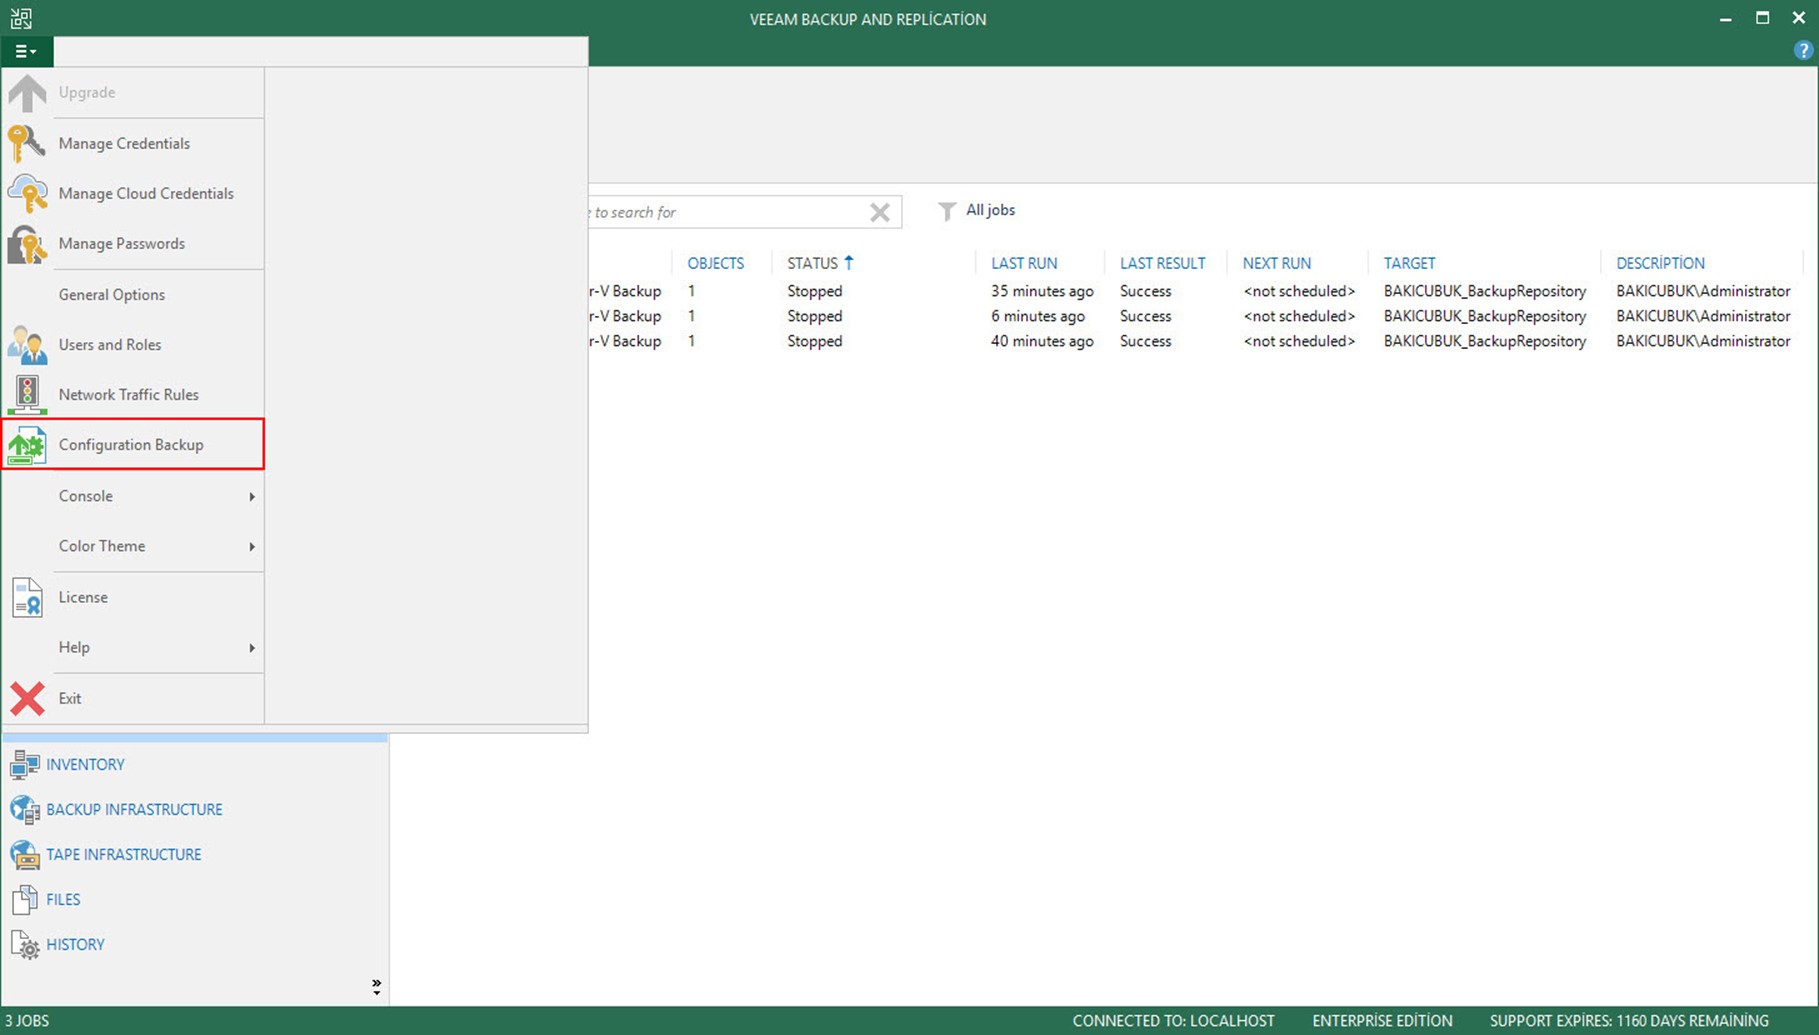Select the job last run 35 minutes ago
The height and width of the screenshot is (1035, 1819).
(x=1198, y=291)
